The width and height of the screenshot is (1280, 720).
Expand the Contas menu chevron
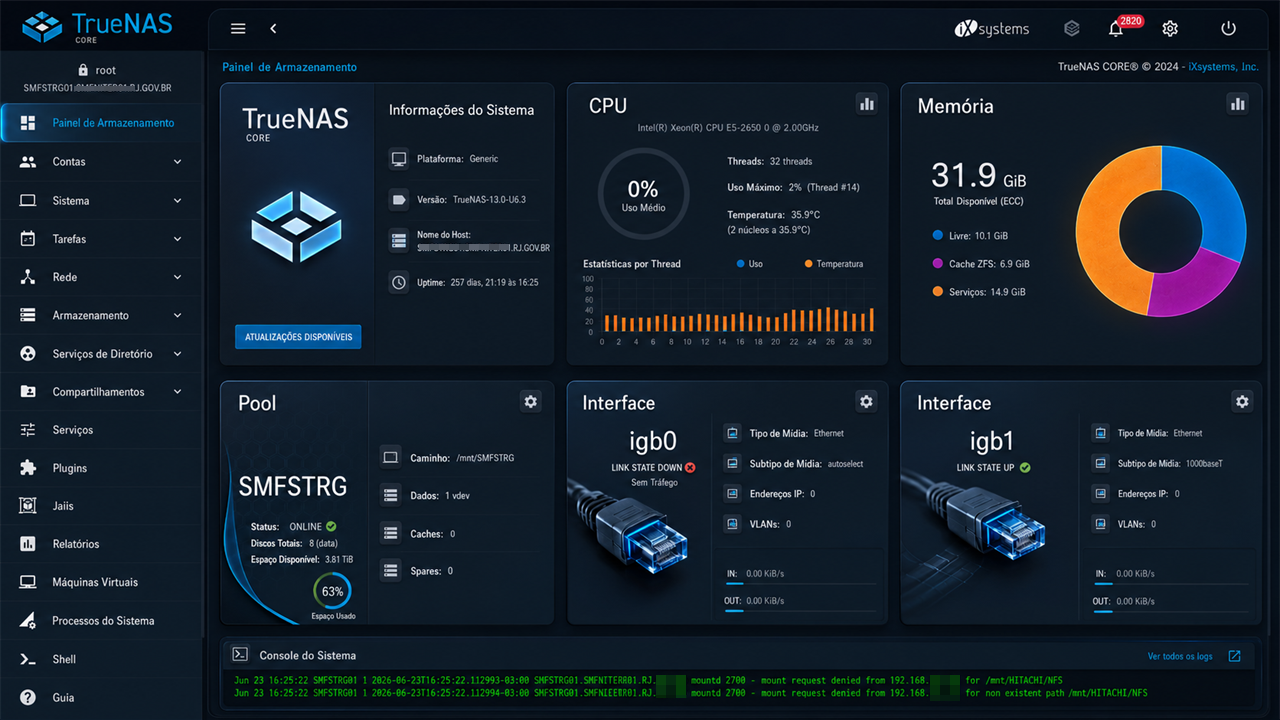[178, 162]
